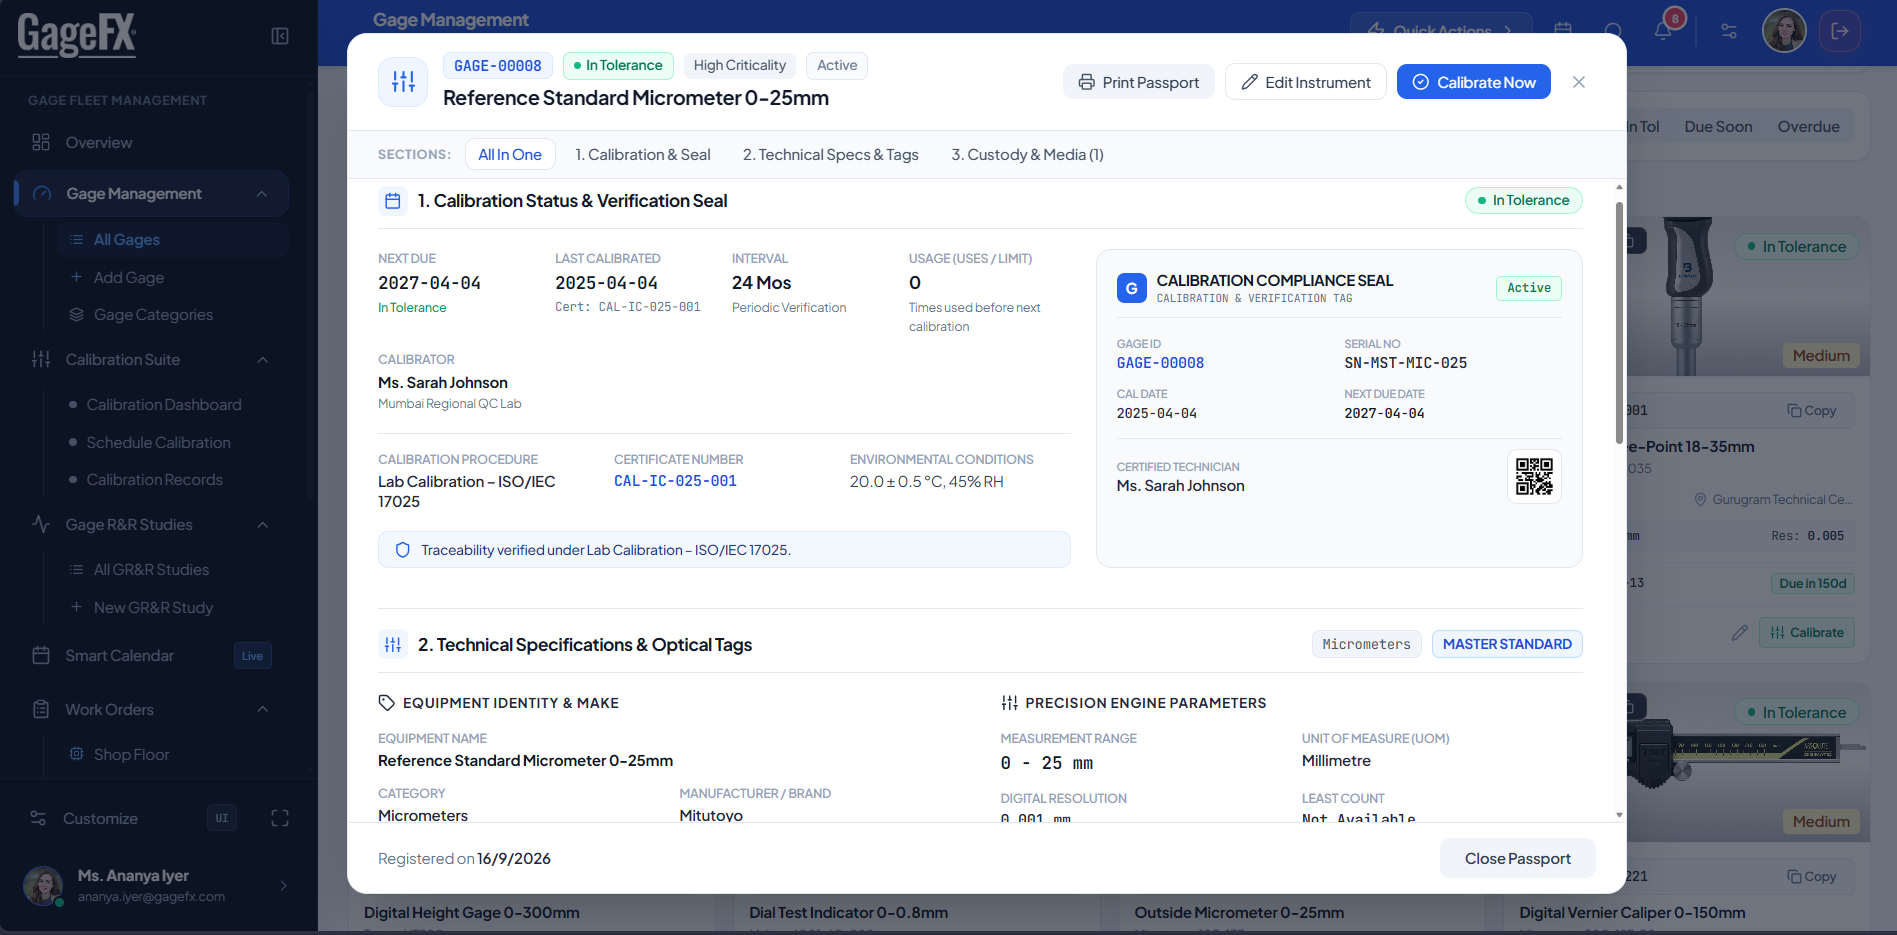Toggle the UI badge next to Customize
The height and width of the screenshot is (935, 1897).
(x=222, y=818)
